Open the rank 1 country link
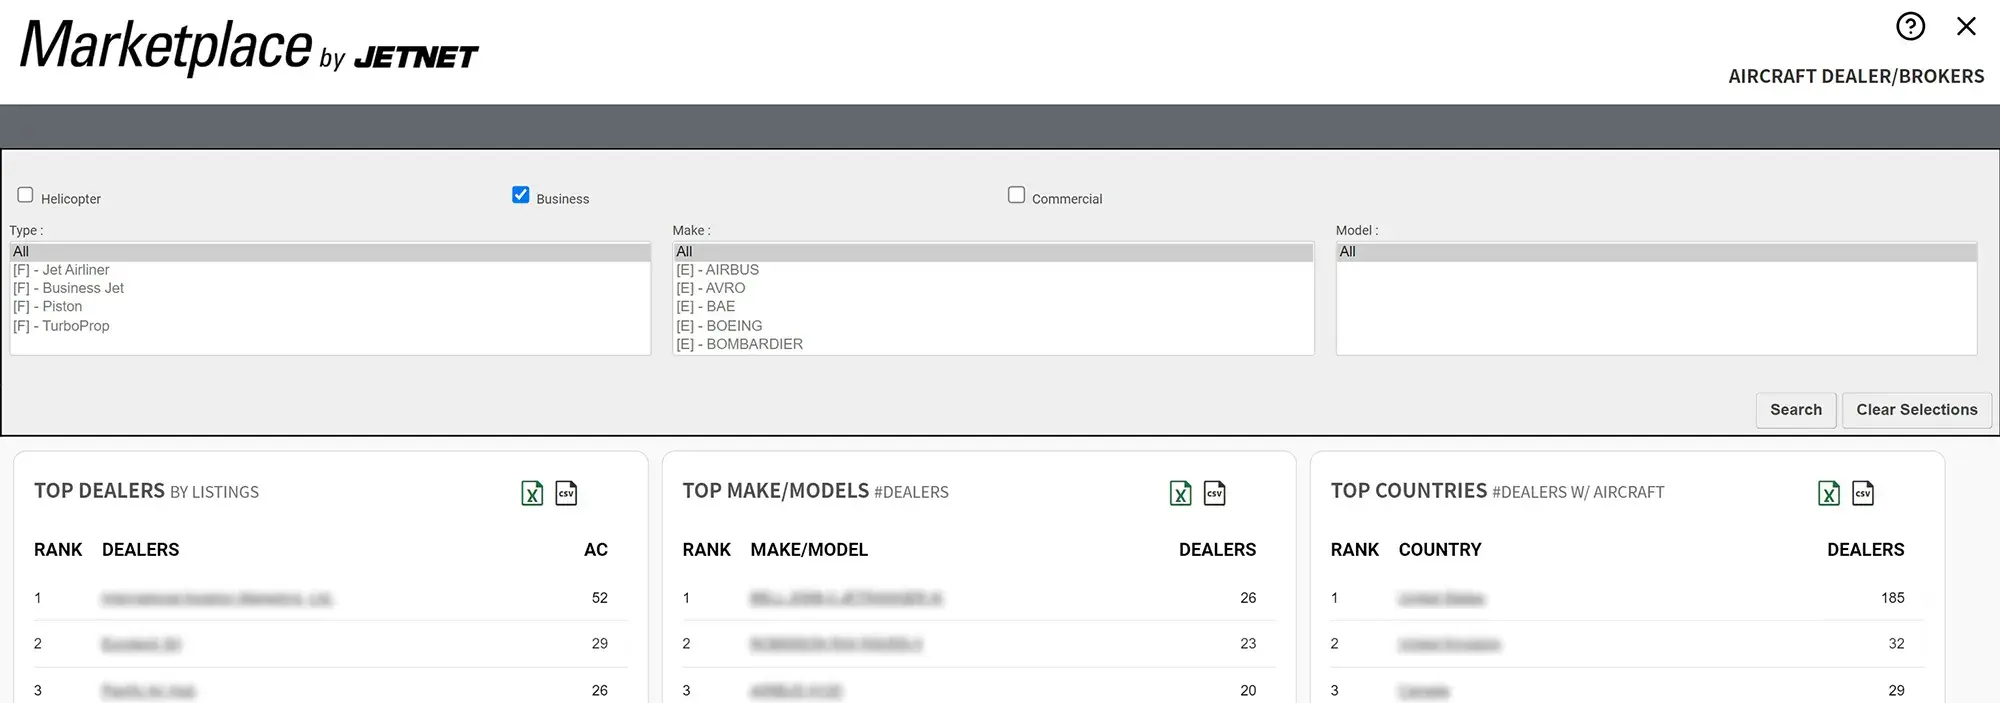 1441,599
